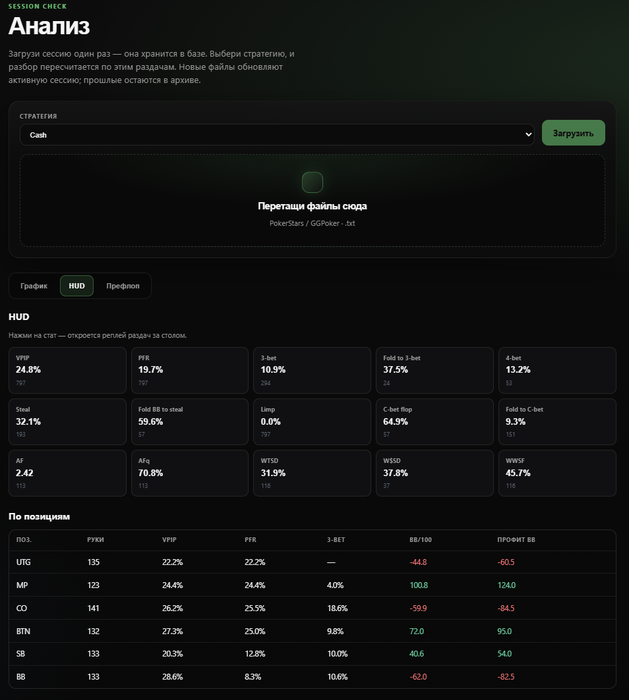Viewport: 629px width, 700px height.
Task: Open the Fold to C-bet 9.3% card
Action: 557,422
